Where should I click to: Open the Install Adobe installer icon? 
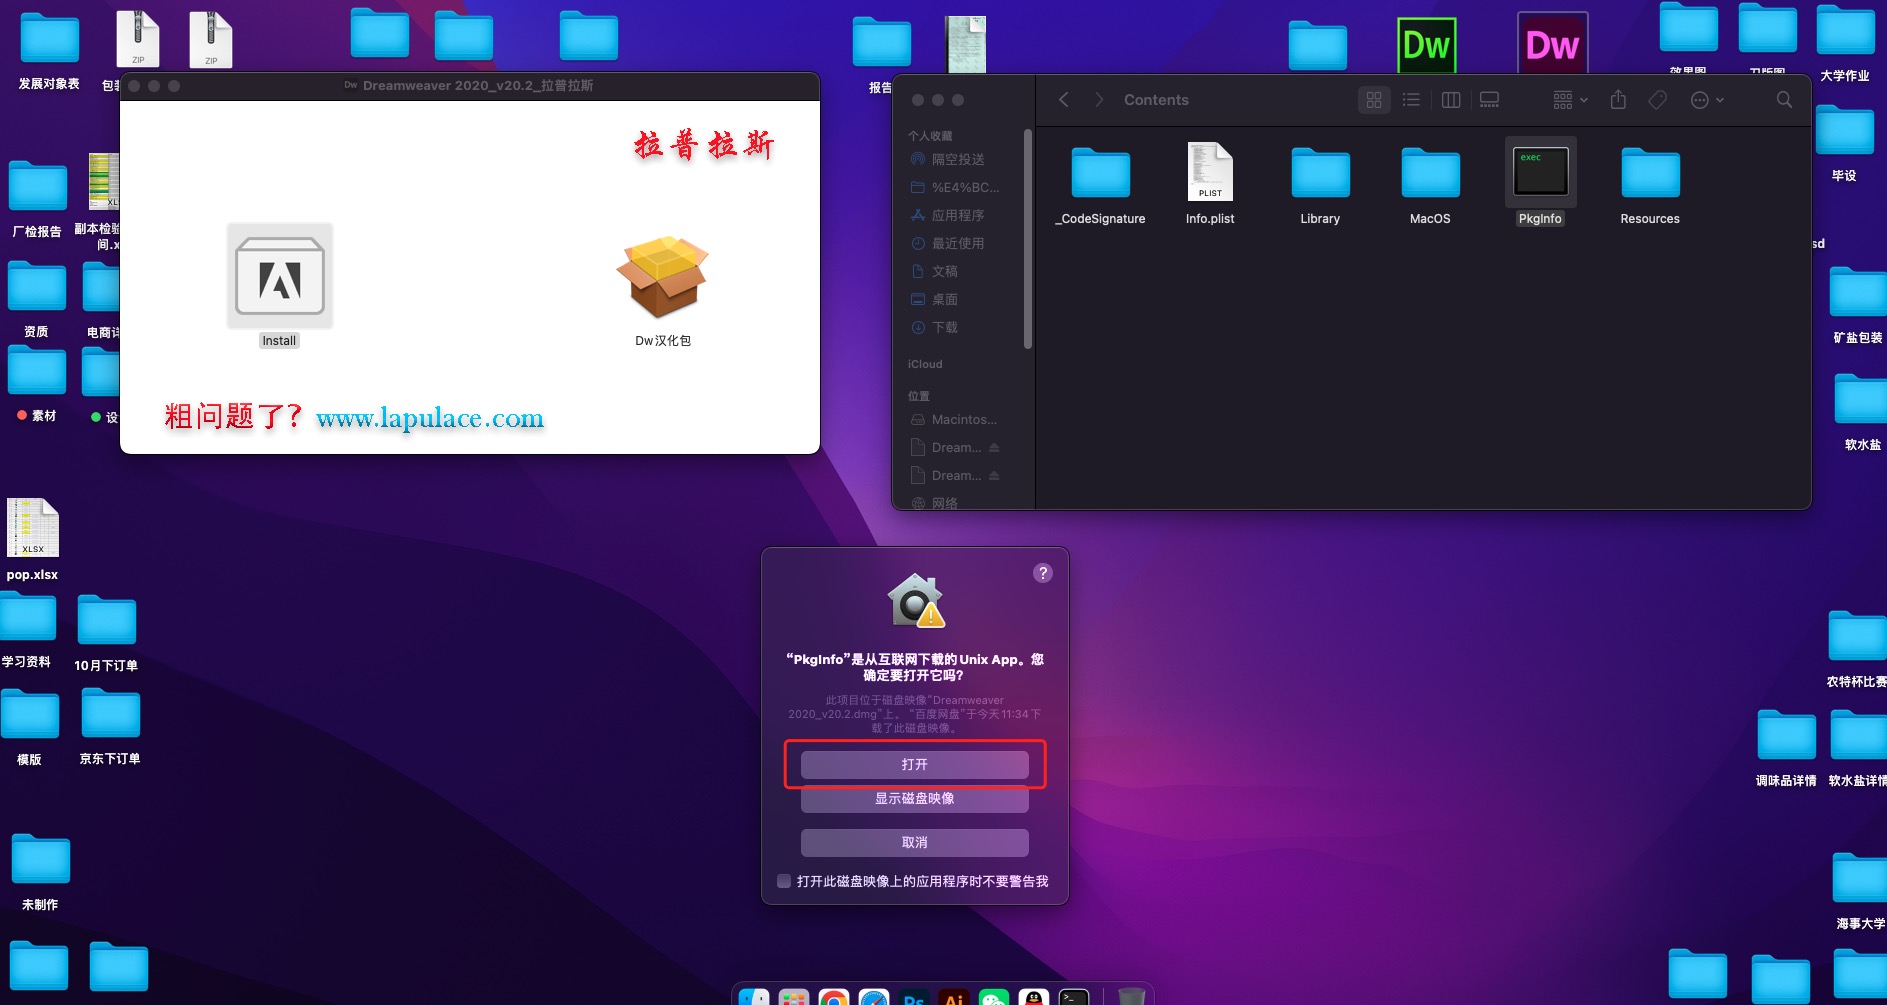click(x=279, y=277)
